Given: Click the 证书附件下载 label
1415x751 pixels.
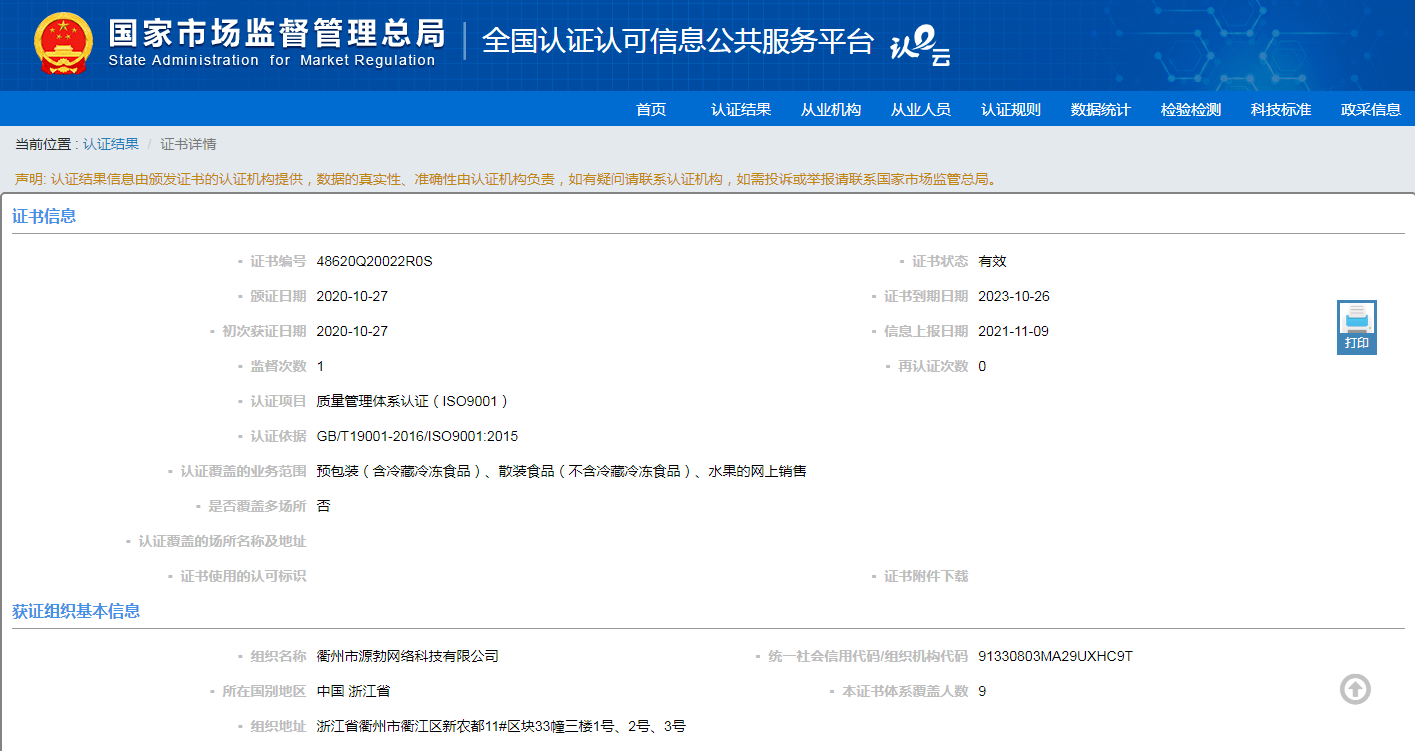Looking at the screenshot, I should (926, 576).
